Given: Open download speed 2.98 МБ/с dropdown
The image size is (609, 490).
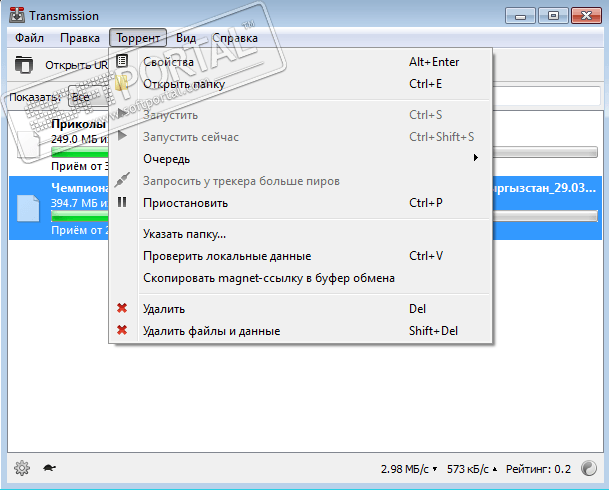Looking at the screenshot, I should [x=409, y=469].
